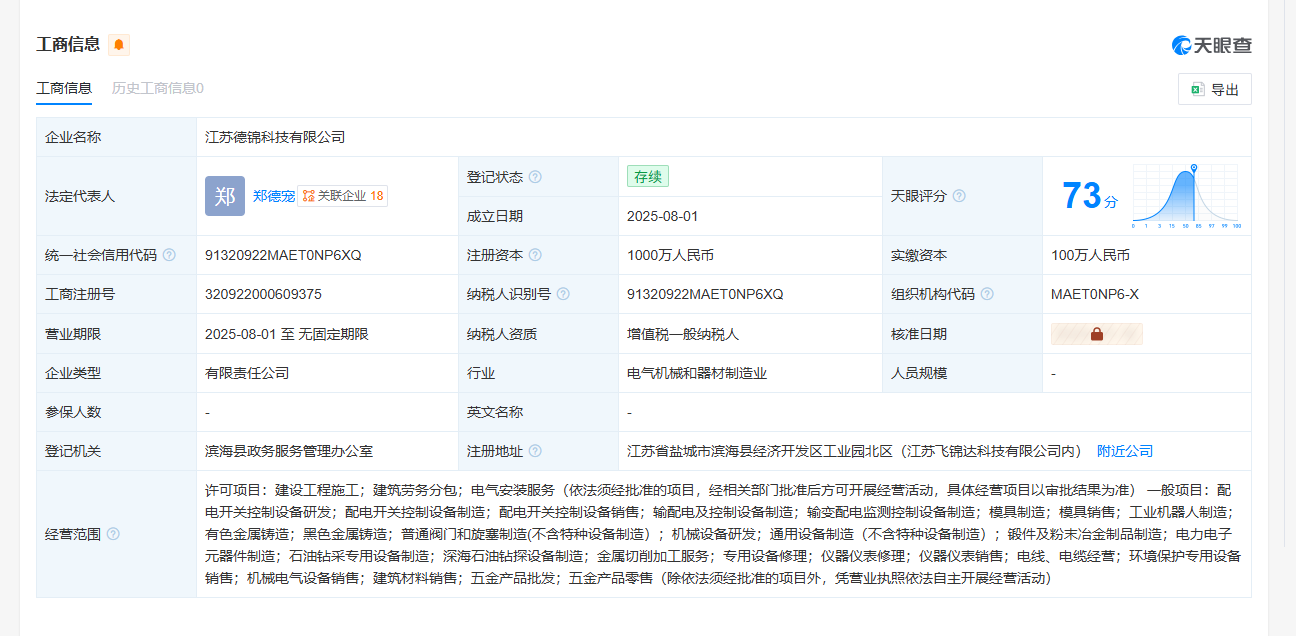Click the orange bell alert icon
Viewport: 1296px width, 636px height.
tap(119, 45)
